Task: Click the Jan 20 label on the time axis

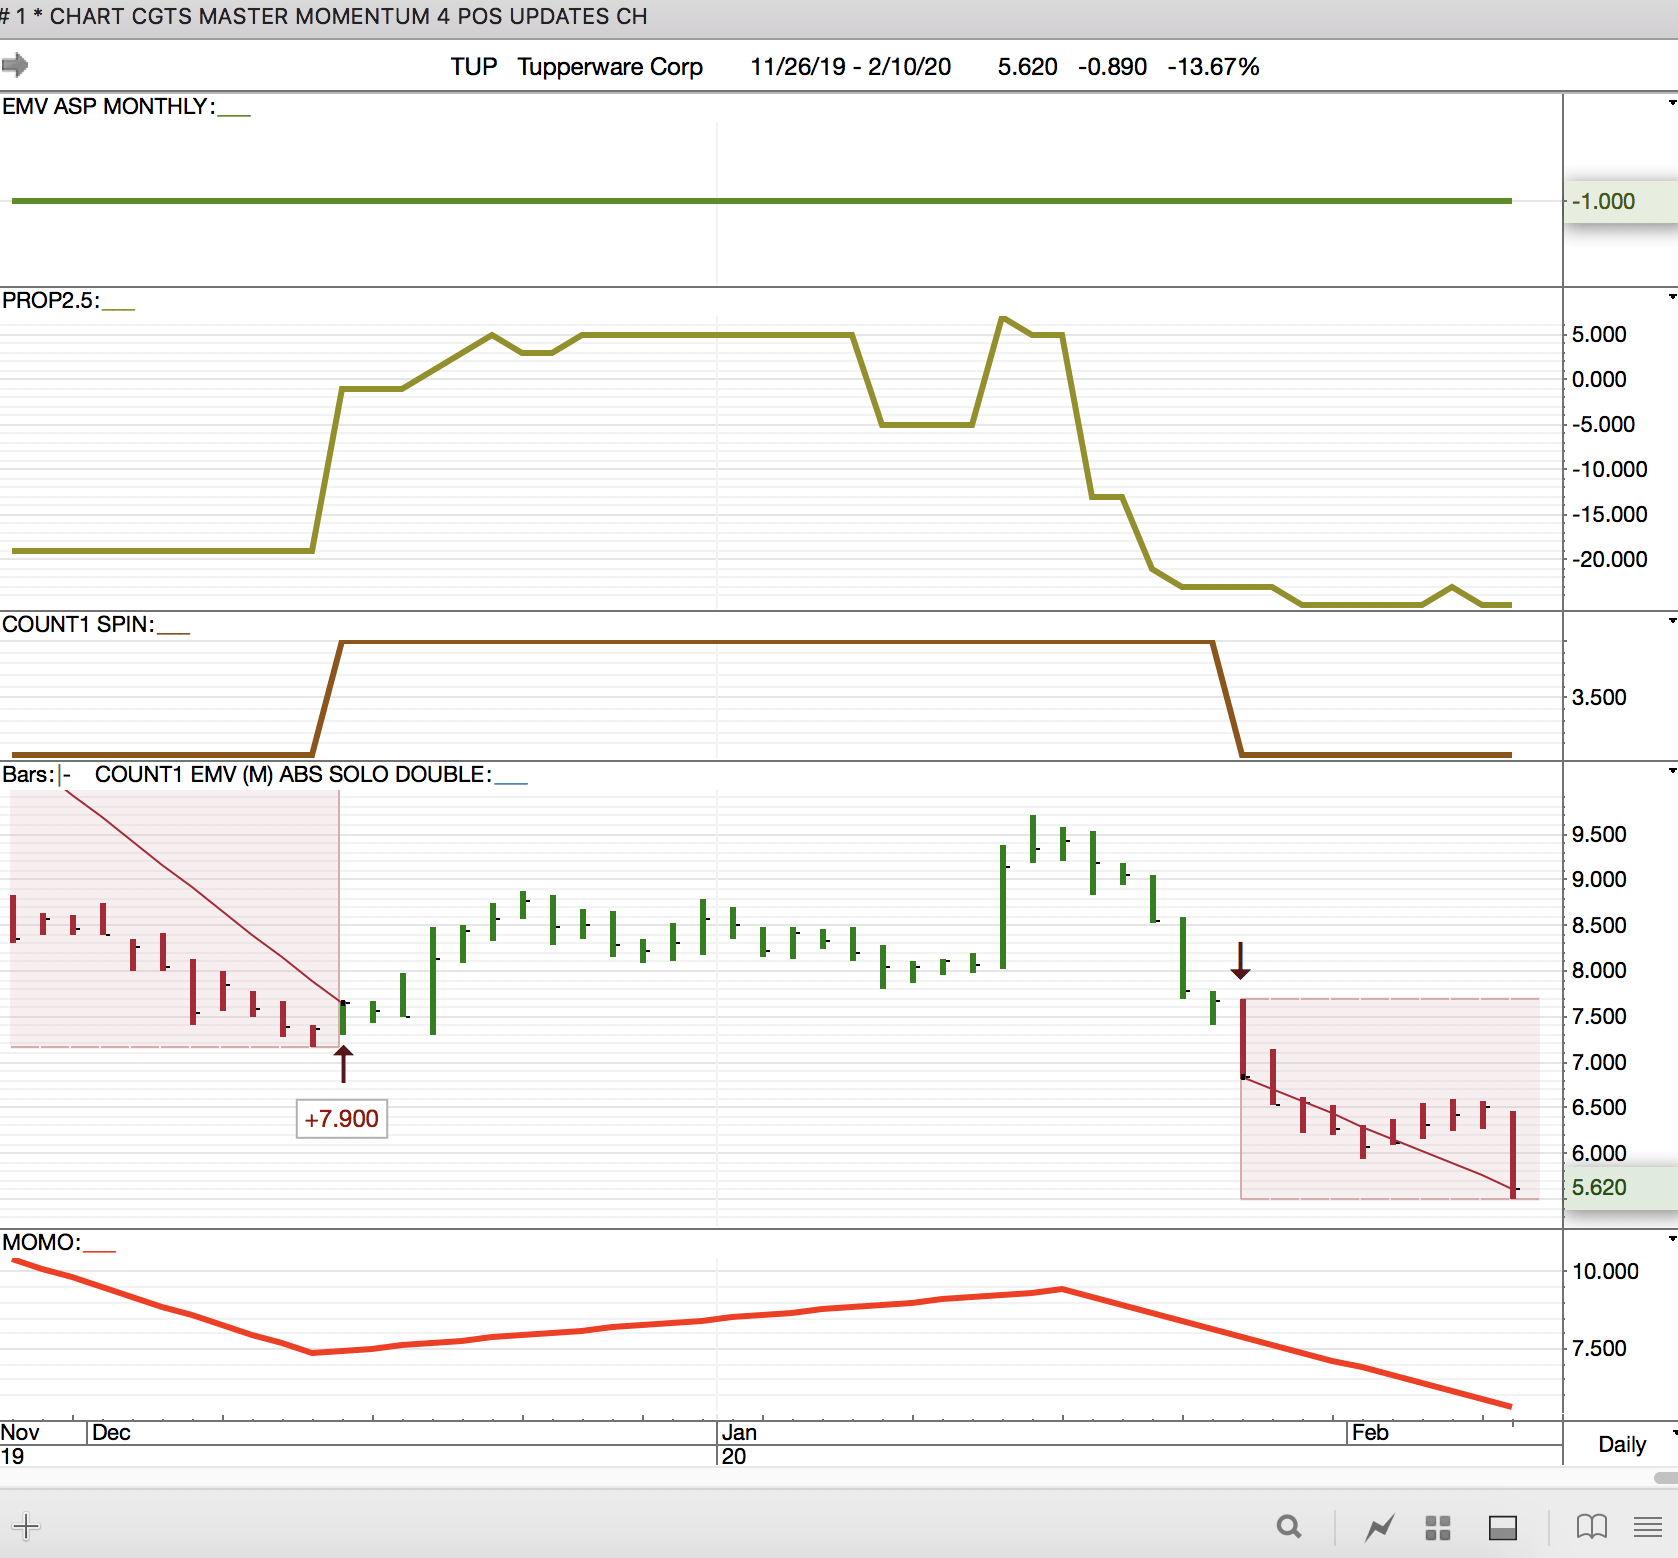Action: click(739, 1444)
